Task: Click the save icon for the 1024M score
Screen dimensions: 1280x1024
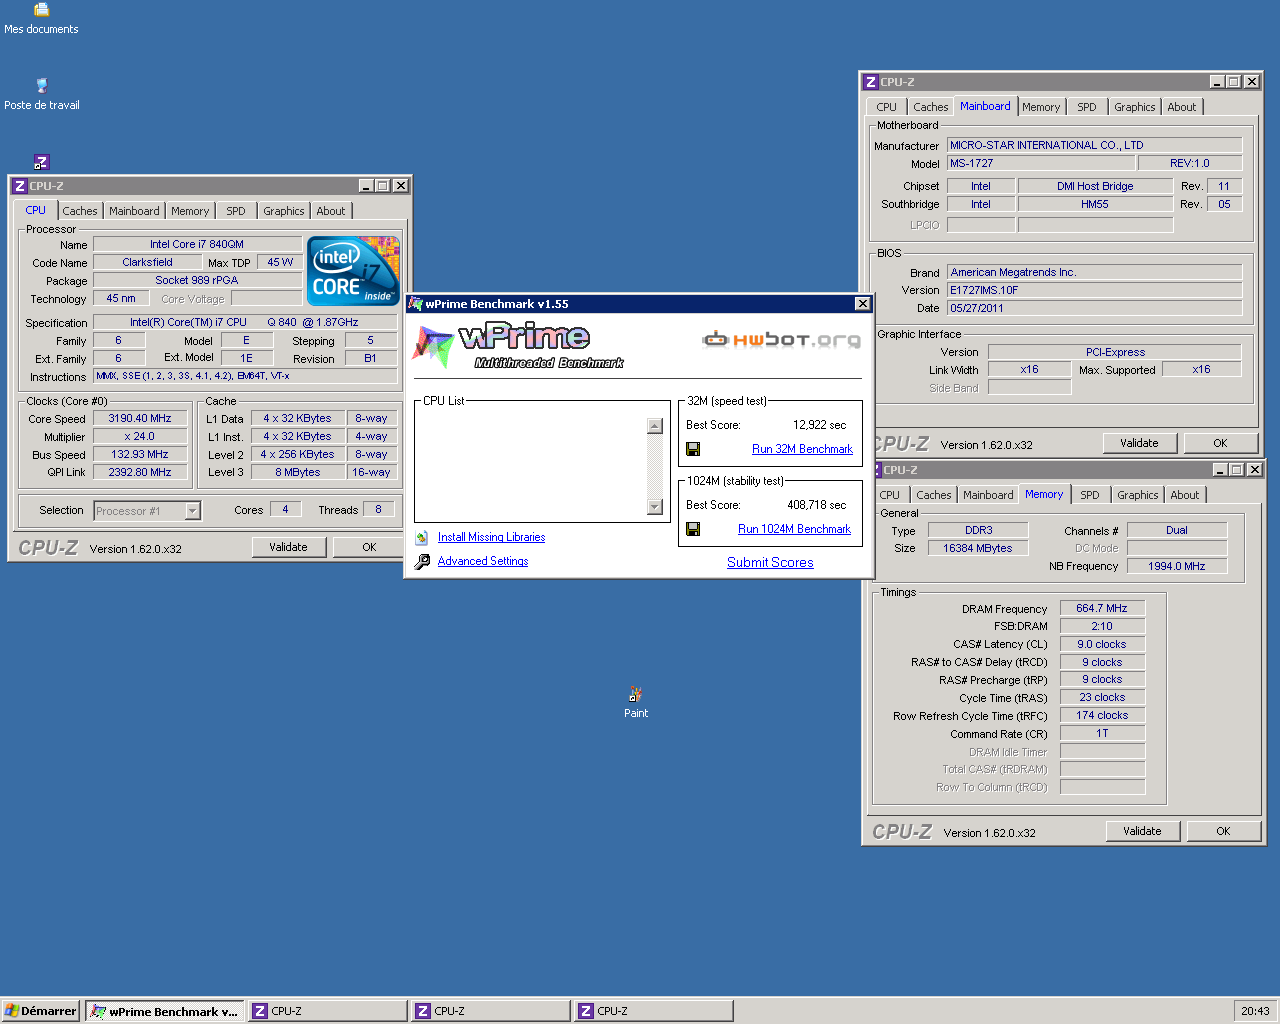Action: click(693, 529)
